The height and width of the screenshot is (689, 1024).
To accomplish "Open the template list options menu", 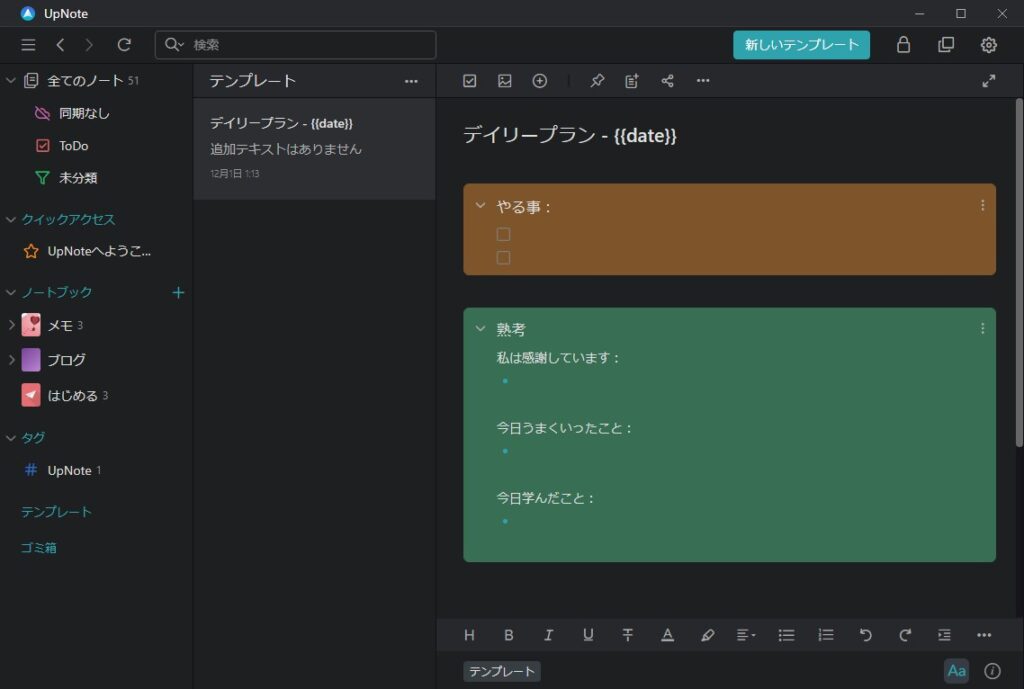I will 411,80.
